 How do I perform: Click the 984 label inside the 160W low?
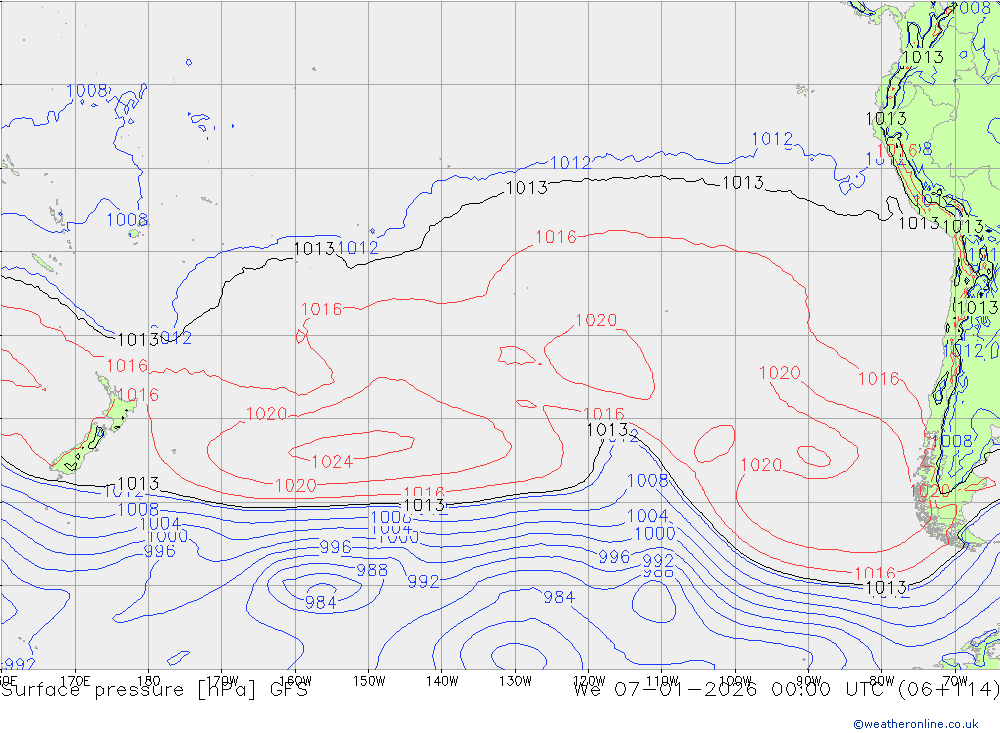pos(321,602)
